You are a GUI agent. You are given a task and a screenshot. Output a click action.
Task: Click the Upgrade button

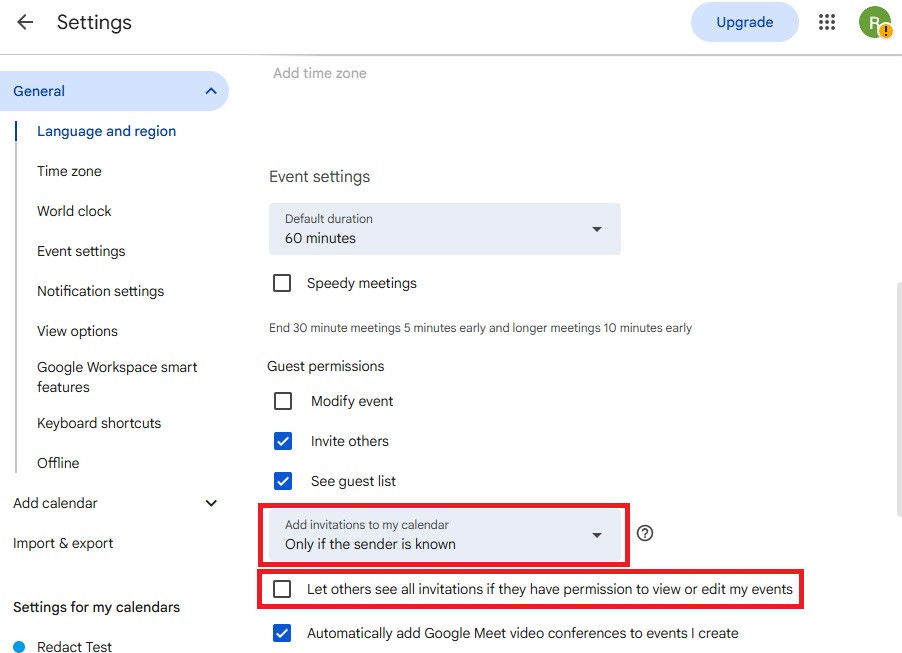click(744, 22)
